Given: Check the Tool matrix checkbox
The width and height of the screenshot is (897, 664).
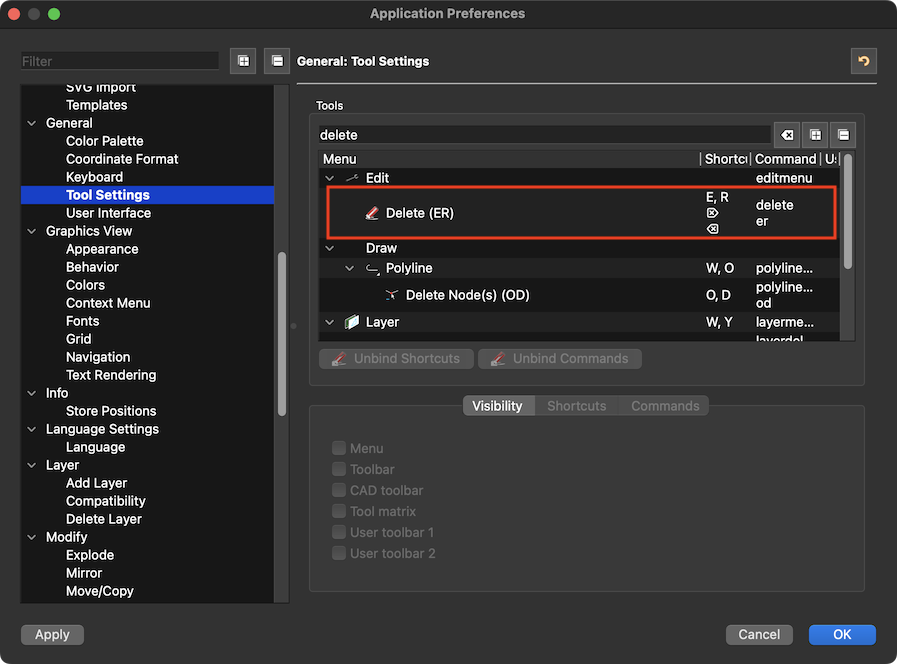Looking at the screenshot, I should pyautogui.click(x=340, y=511).
